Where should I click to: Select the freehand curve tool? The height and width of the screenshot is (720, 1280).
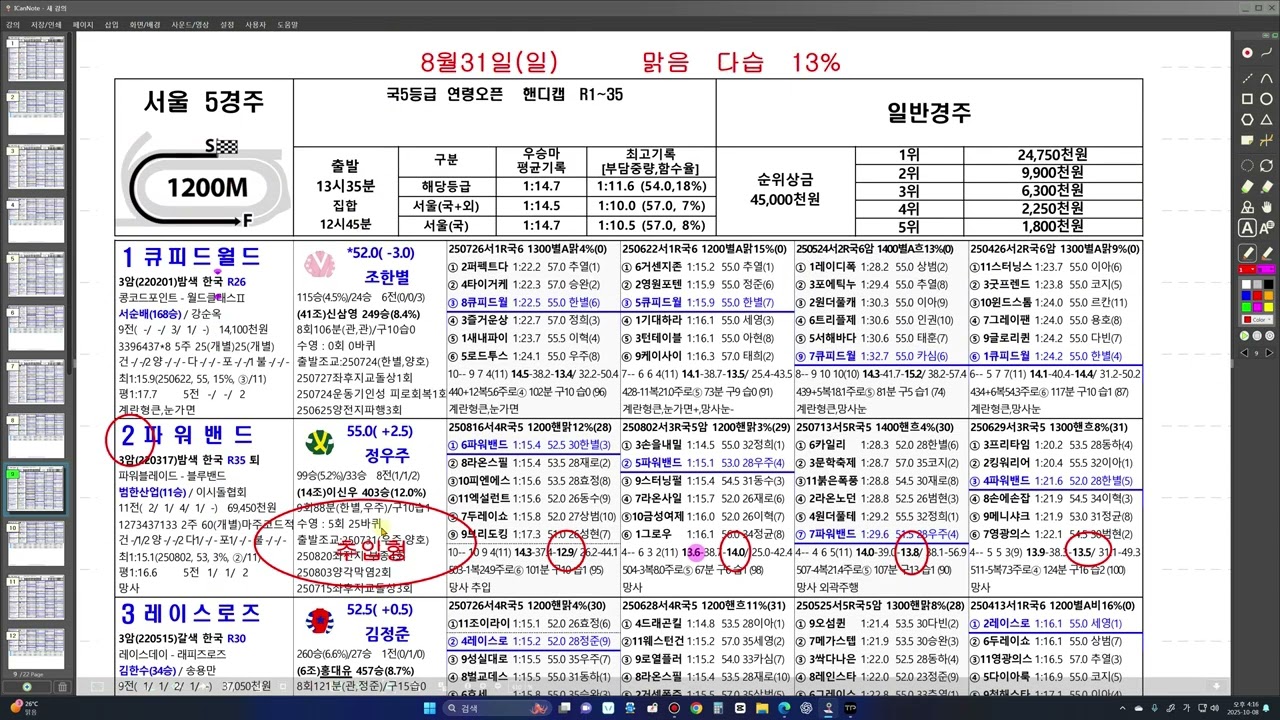click(1267, 52)
